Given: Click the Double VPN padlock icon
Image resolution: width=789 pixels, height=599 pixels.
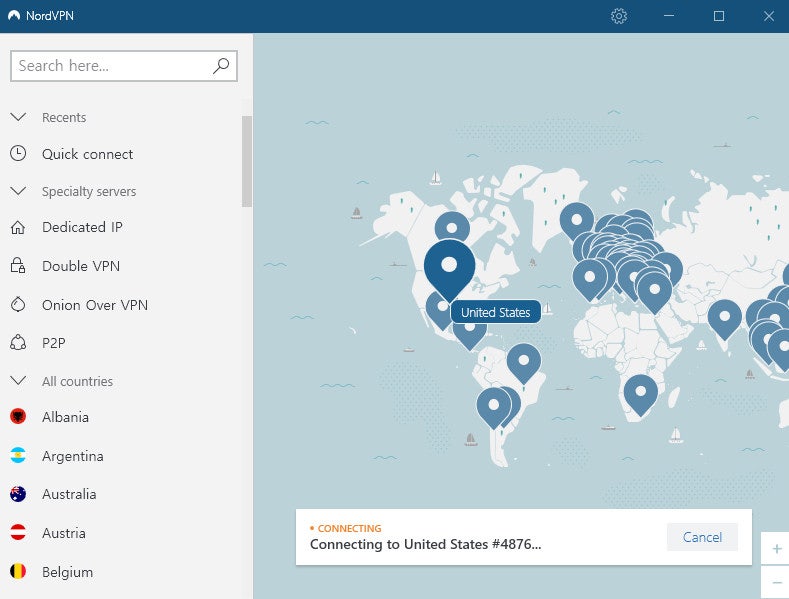Looking at the screenshot, I should tap(18, 265).
